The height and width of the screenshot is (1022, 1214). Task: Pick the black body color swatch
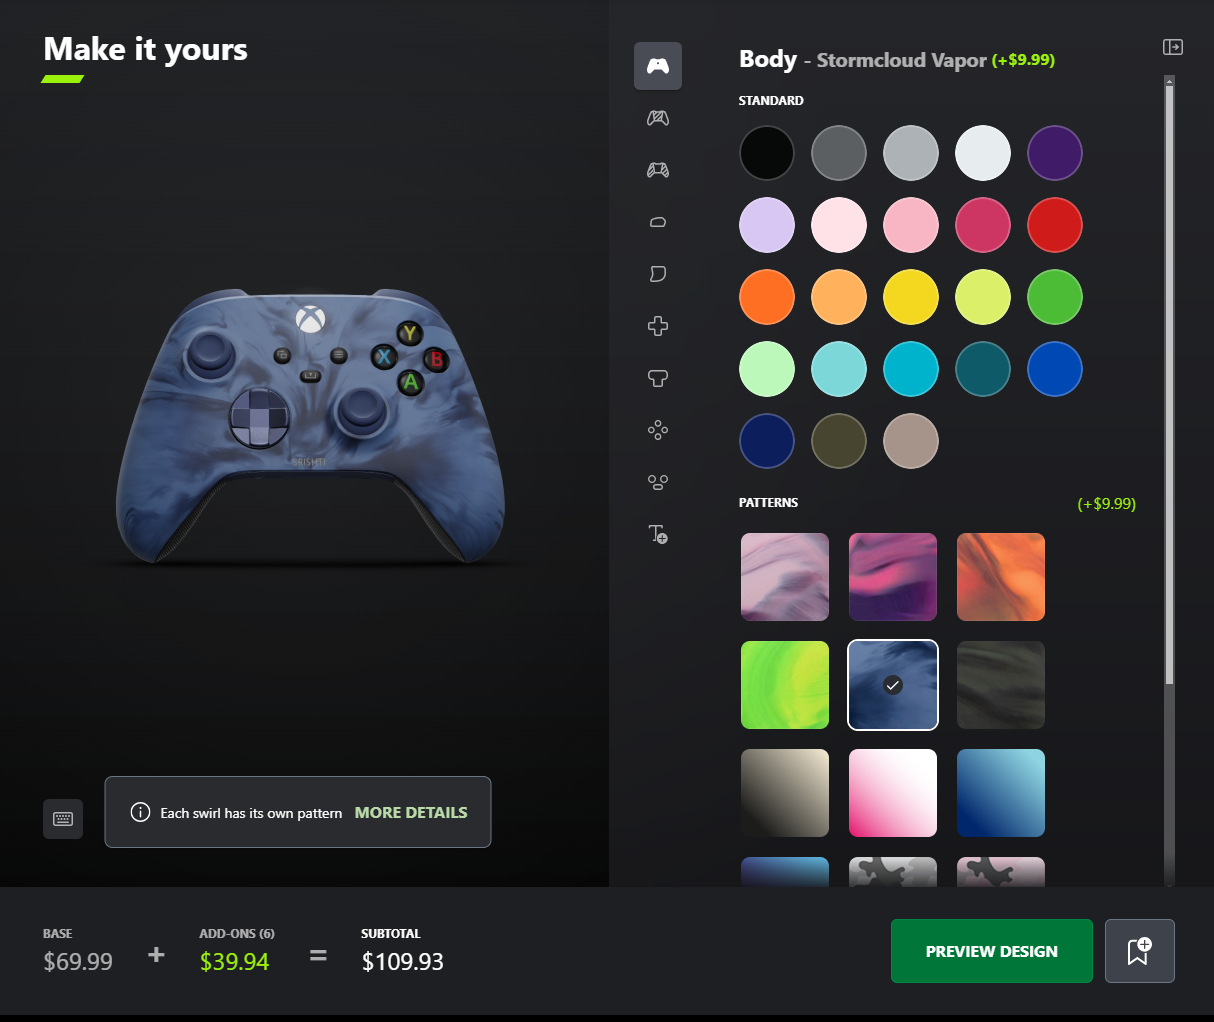coord(767,153)
